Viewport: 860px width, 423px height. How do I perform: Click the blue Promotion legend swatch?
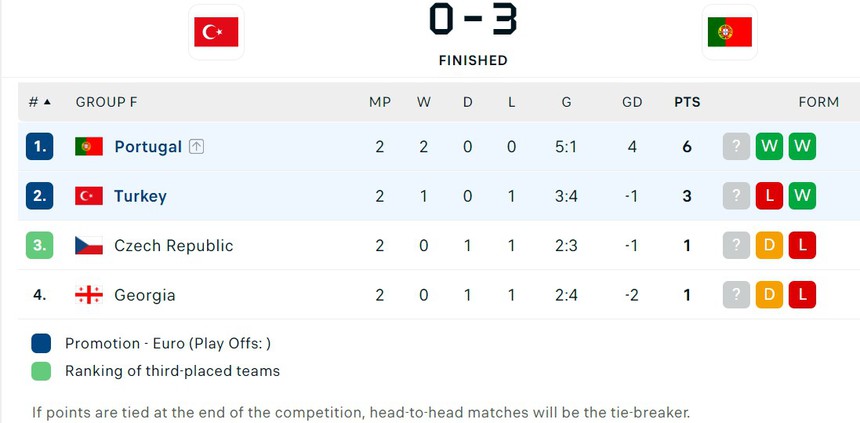click(41, 343)
